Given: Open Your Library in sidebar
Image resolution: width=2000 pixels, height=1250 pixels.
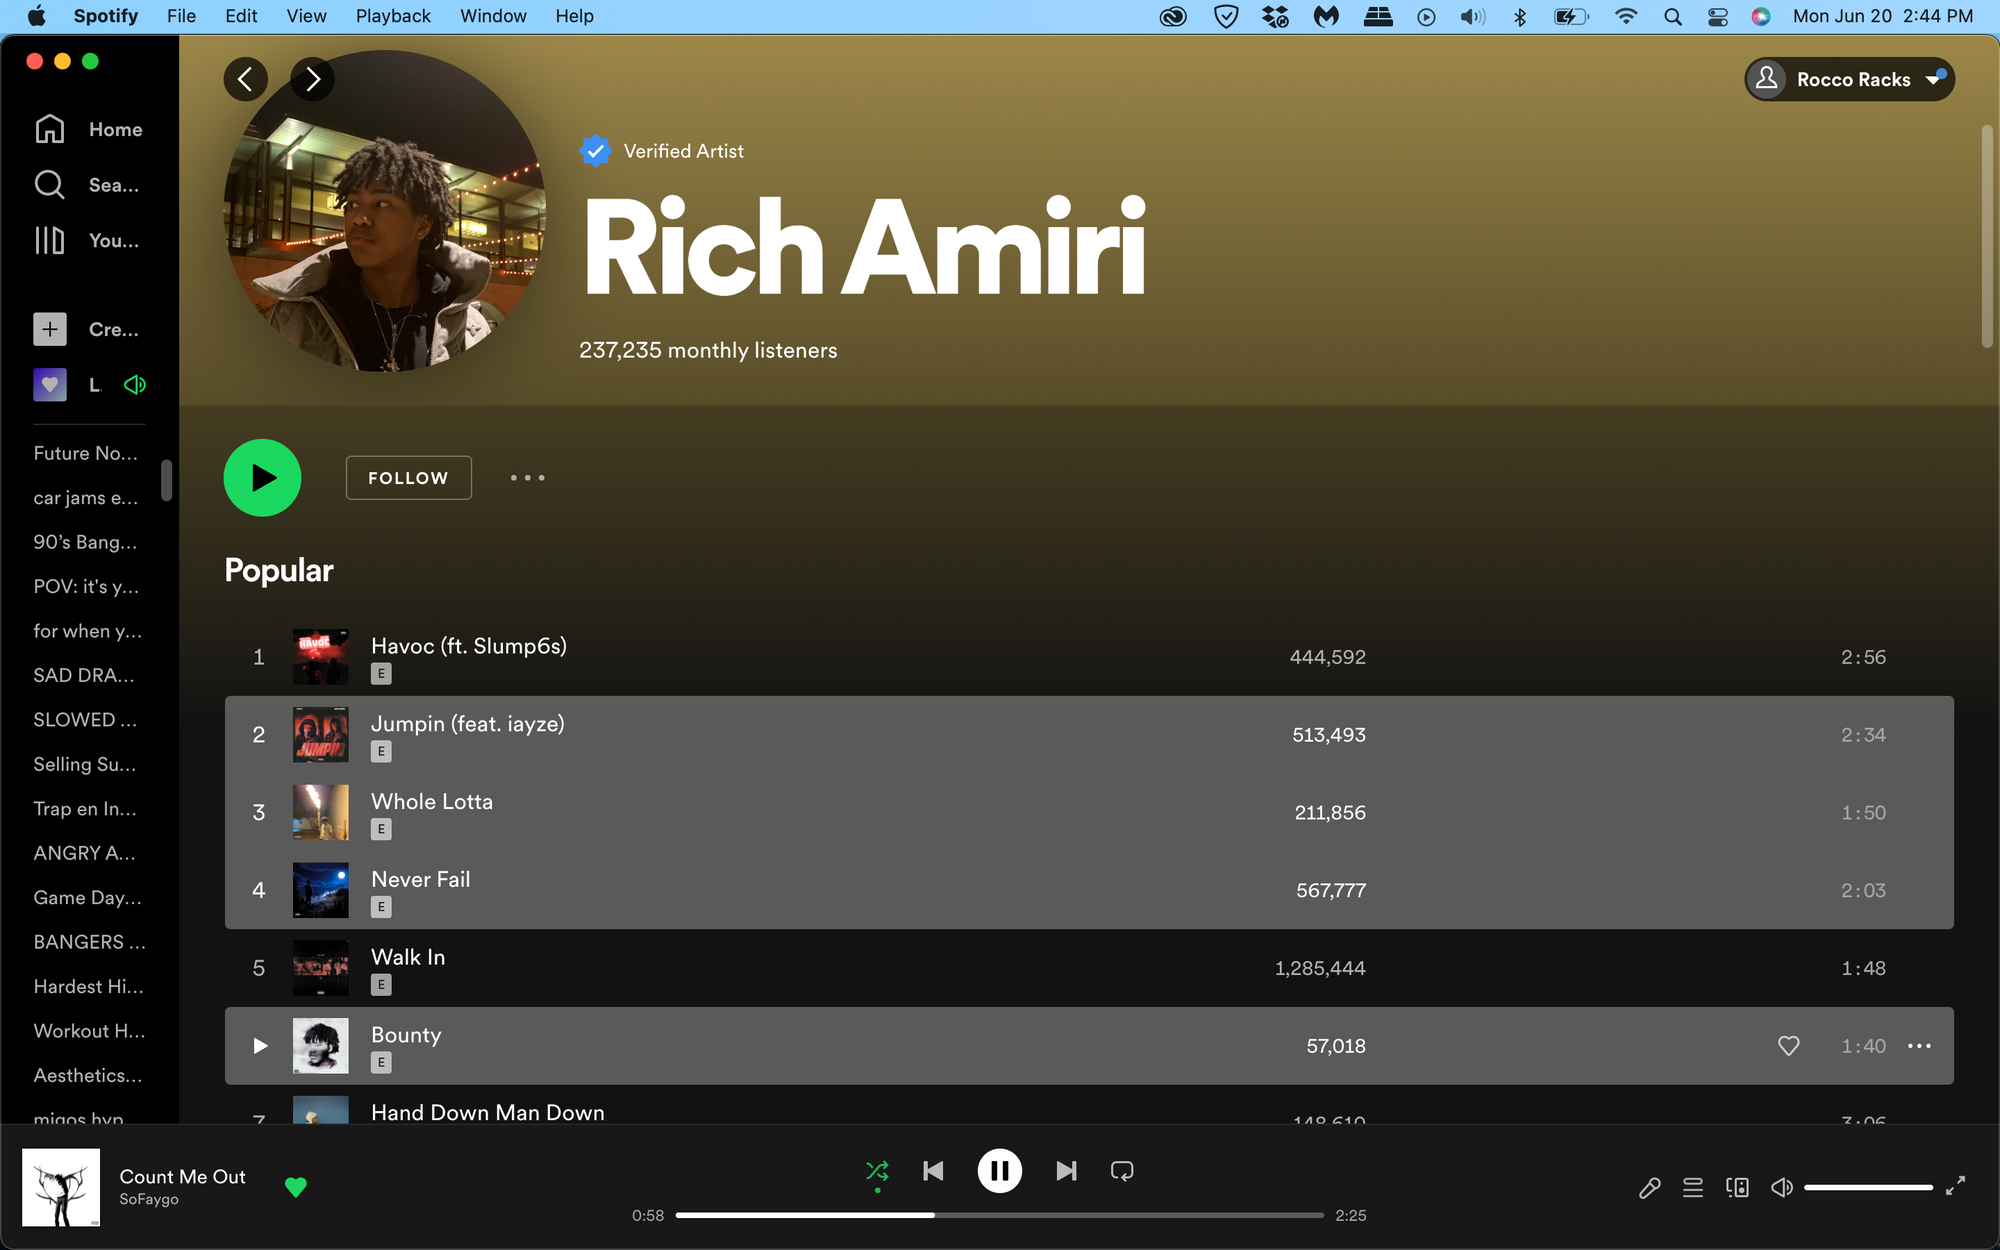Looking at the screenshot, I should point(86,240).
